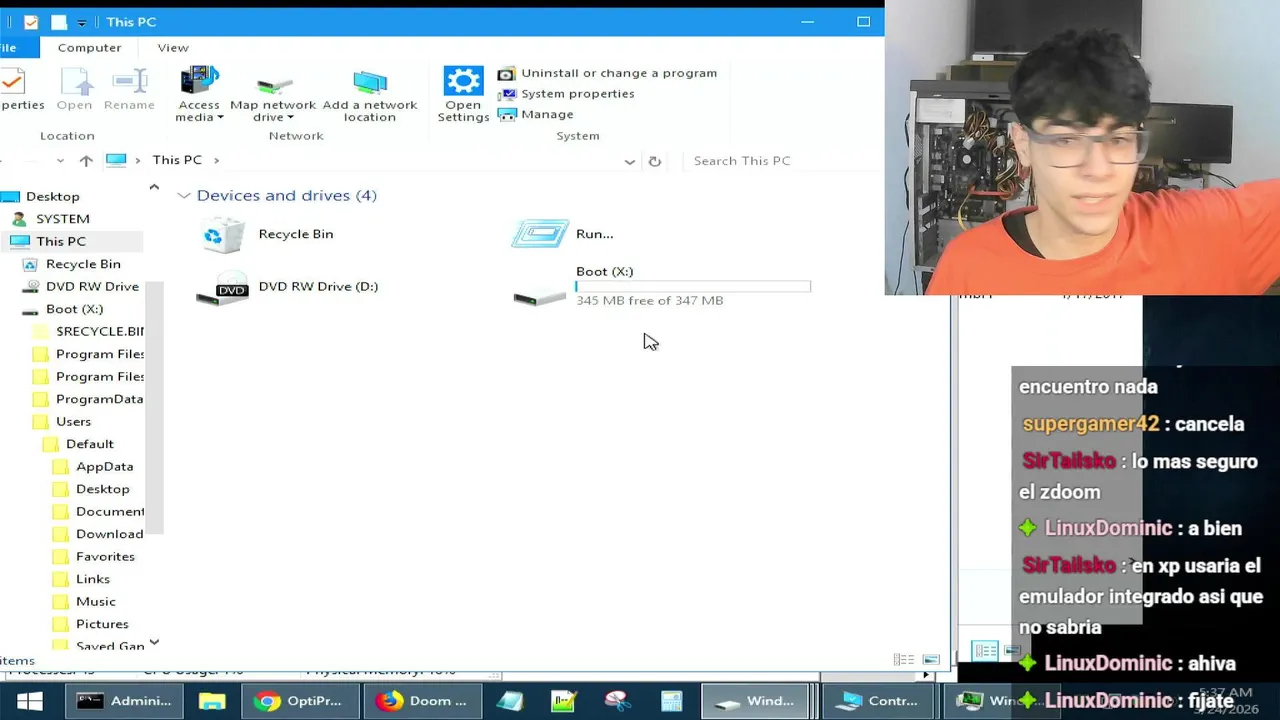Click the Up arrow navigation button
Viewport: 1280px width, 720px height.
coord(86,161)
